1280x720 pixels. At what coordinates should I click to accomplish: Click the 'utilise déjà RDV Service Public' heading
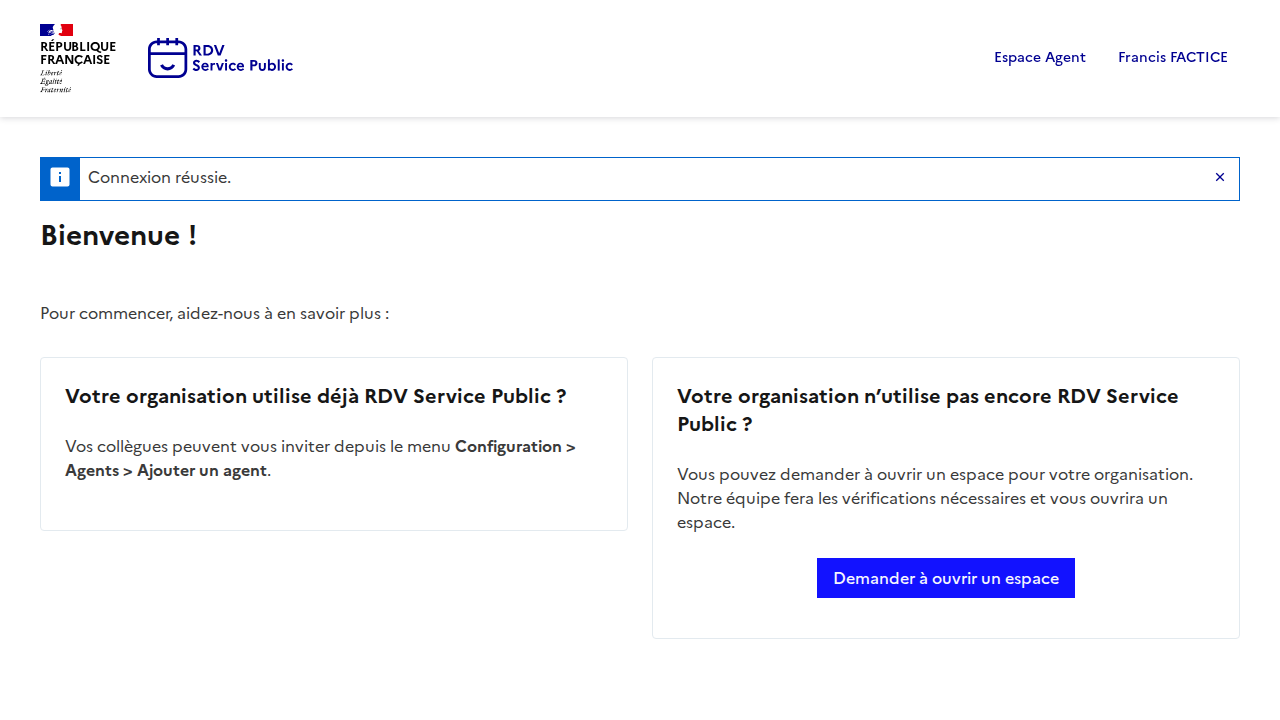click(315, 396)
